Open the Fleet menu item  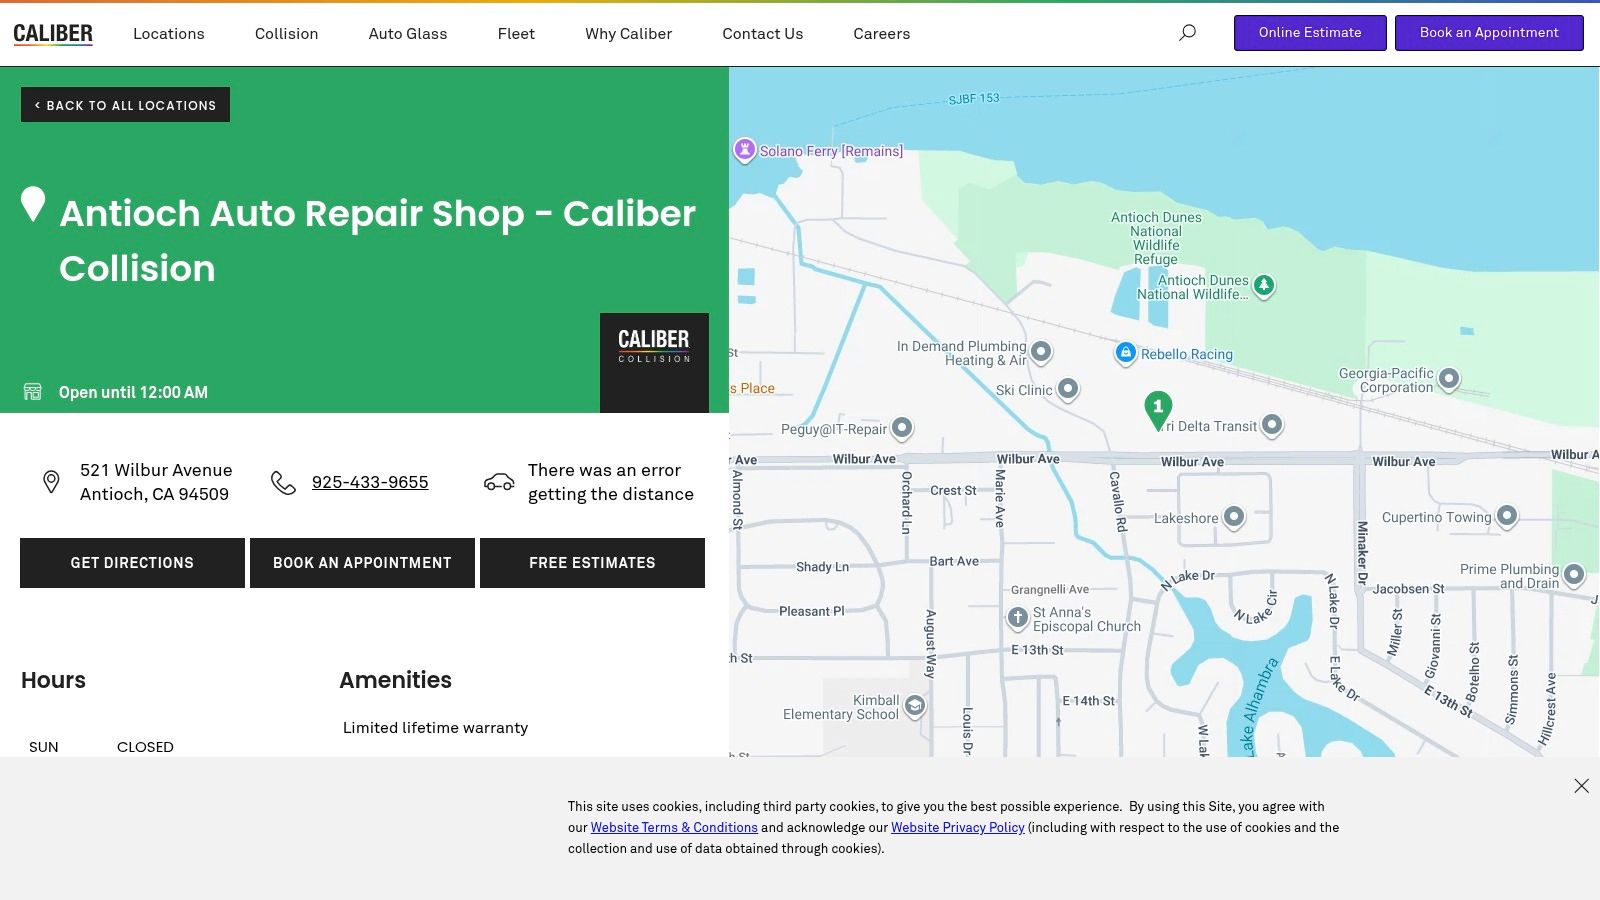tap(516, 34)
